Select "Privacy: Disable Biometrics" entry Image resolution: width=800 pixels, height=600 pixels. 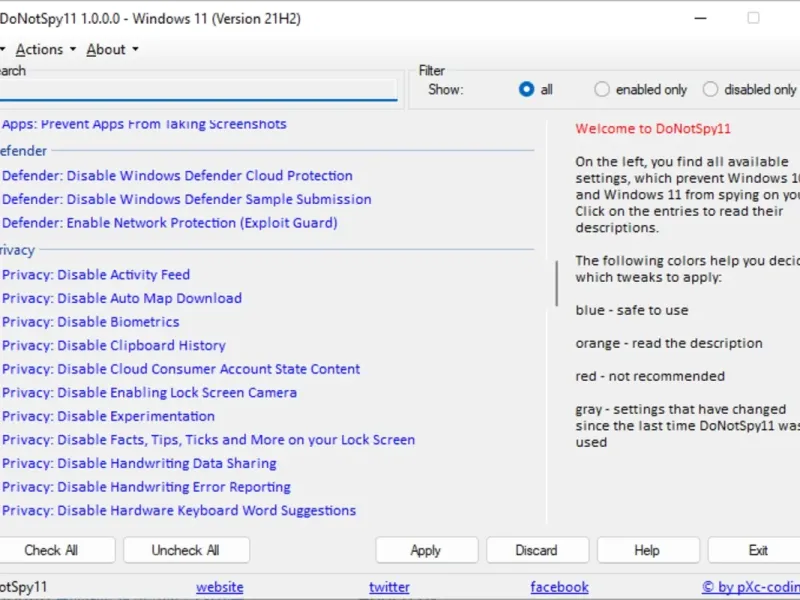coord(91,322)
